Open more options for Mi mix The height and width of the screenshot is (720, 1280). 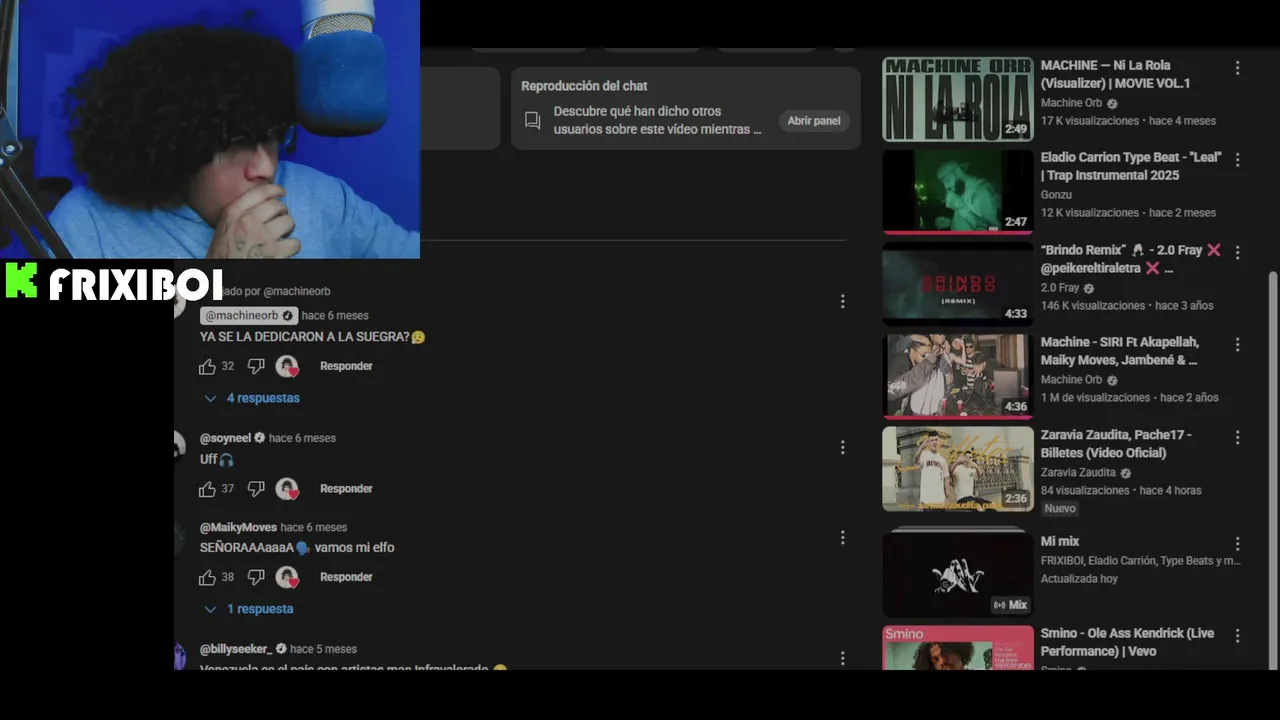[x=1237, y=544]
